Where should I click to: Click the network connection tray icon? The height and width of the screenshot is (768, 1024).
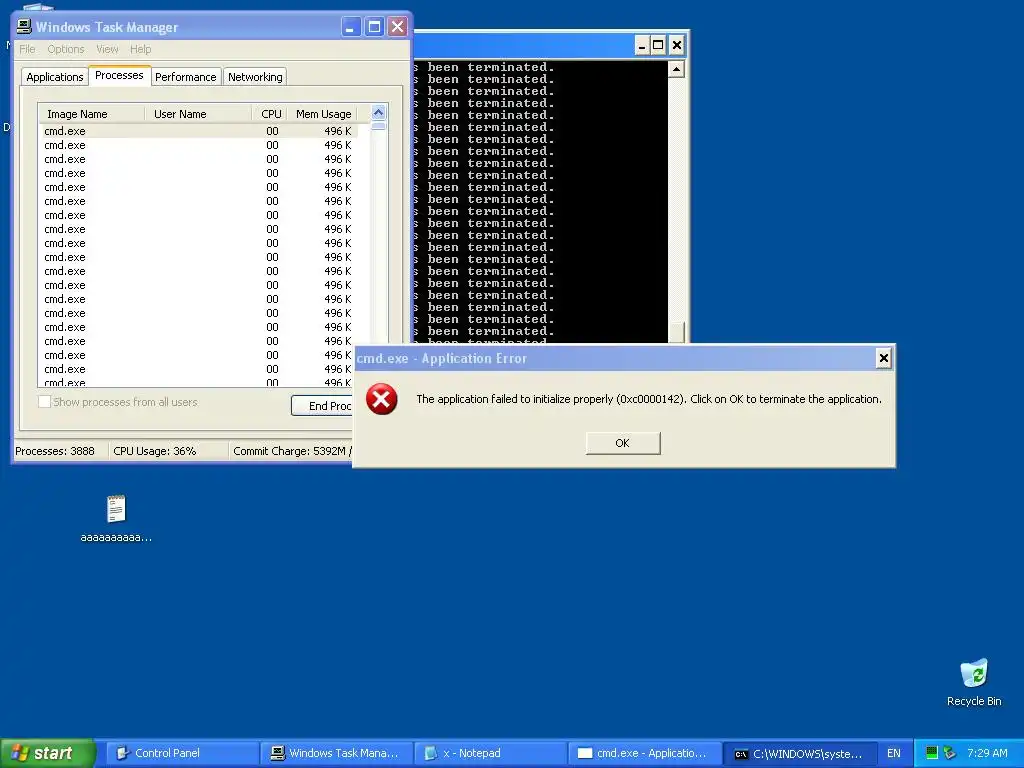950,753
